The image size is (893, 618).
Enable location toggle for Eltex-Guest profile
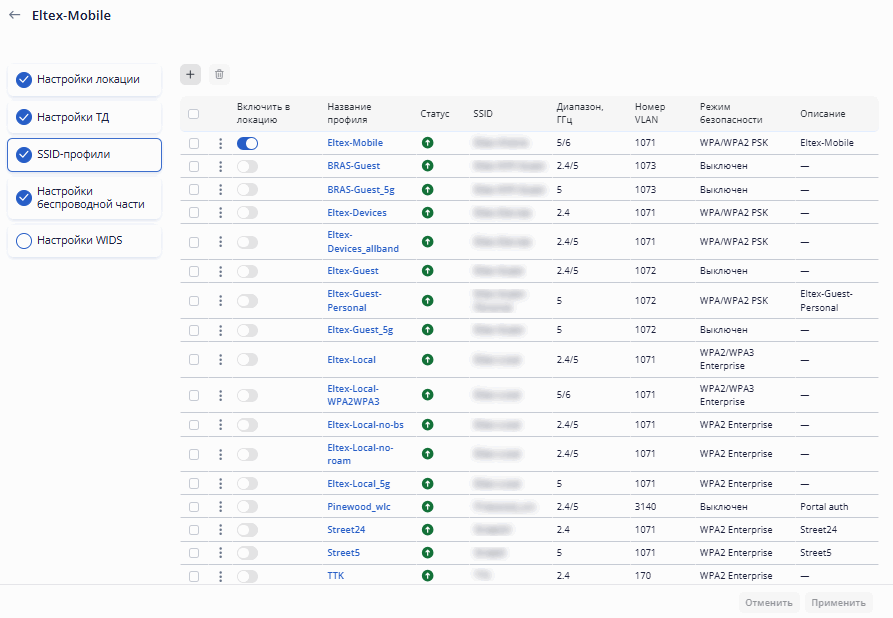tap(247, 271)
